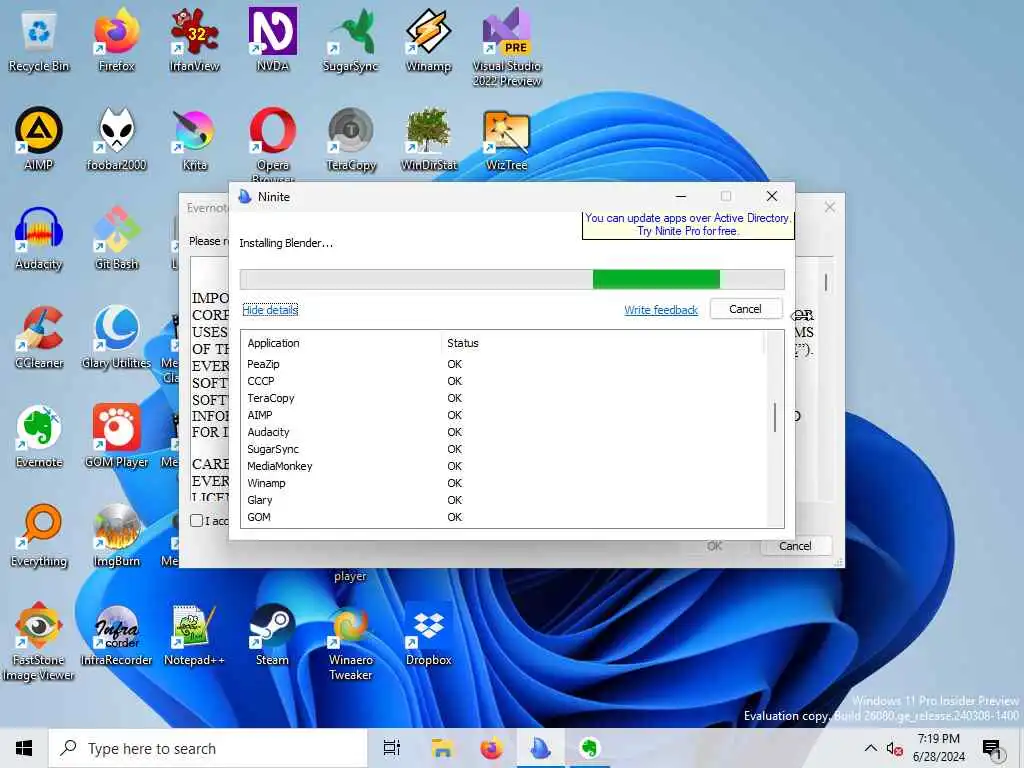Open the Windows Start menu

(24, 748)
